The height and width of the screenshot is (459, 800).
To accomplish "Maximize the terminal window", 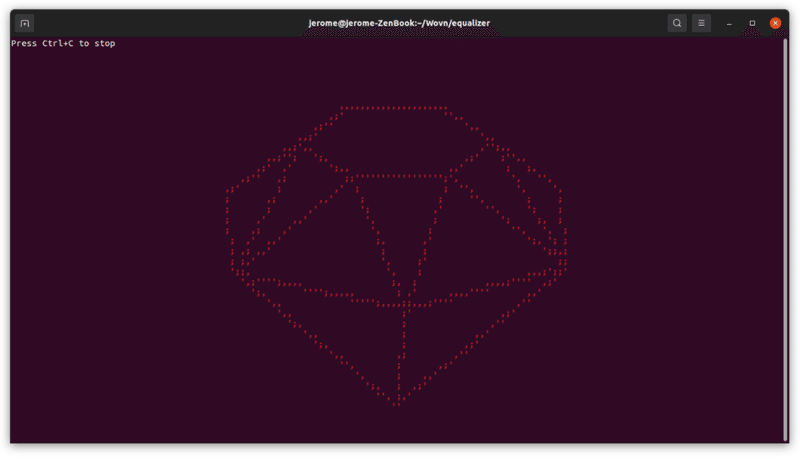I will [752, 23].
